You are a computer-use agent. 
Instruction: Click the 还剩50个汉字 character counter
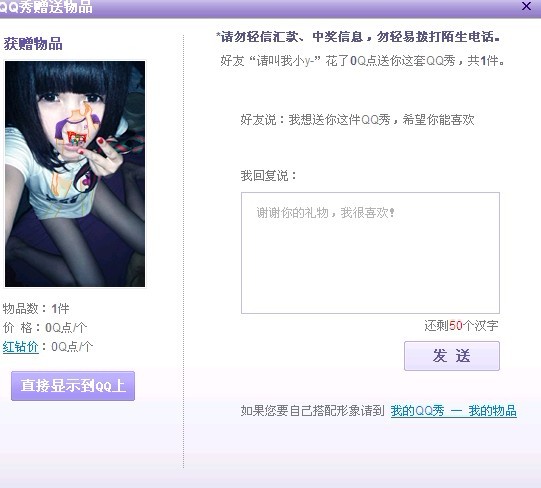pyautogui.click(x=461, y=325)
